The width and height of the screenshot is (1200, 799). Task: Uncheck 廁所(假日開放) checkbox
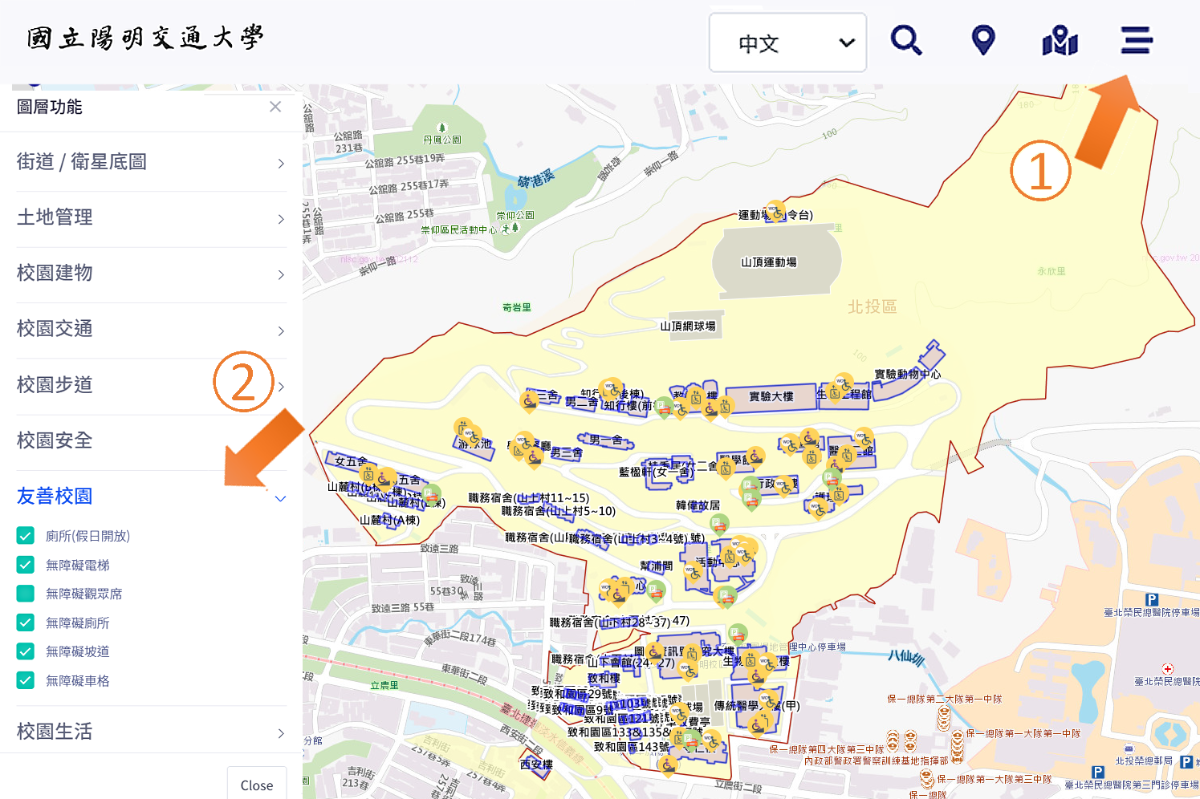26,536
